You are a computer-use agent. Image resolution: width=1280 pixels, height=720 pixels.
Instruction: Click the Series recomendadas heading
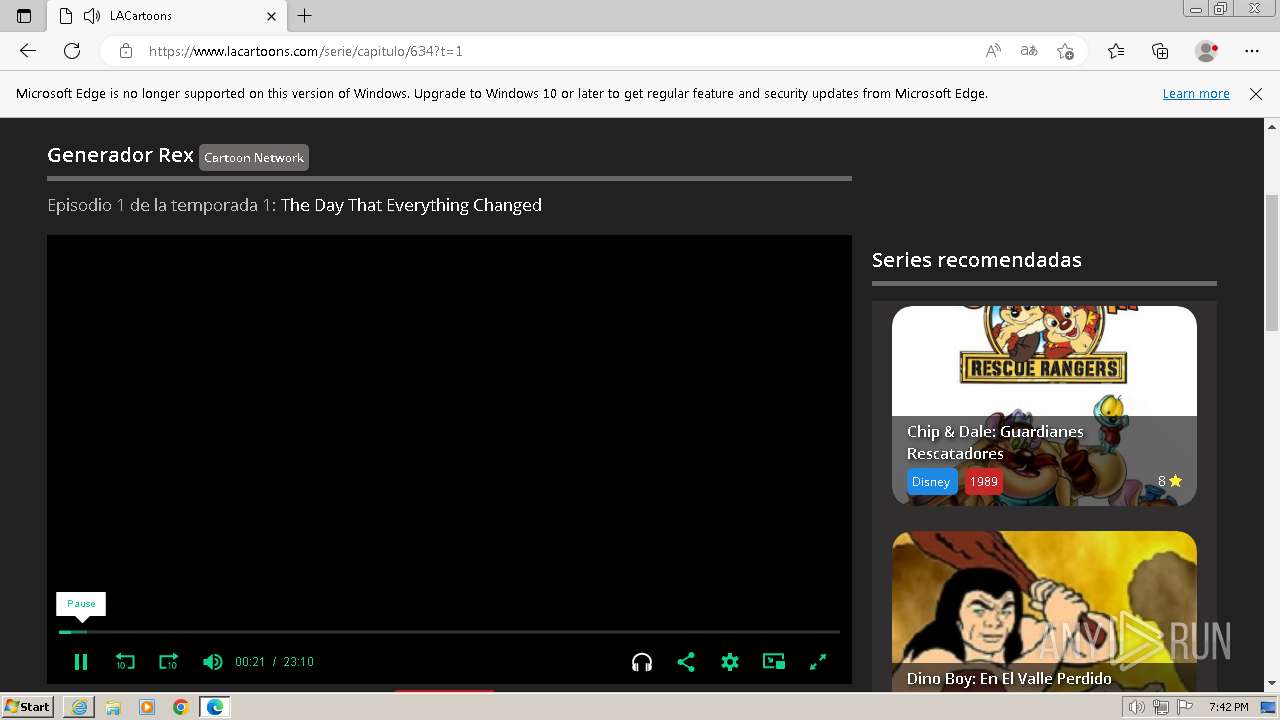977,260
